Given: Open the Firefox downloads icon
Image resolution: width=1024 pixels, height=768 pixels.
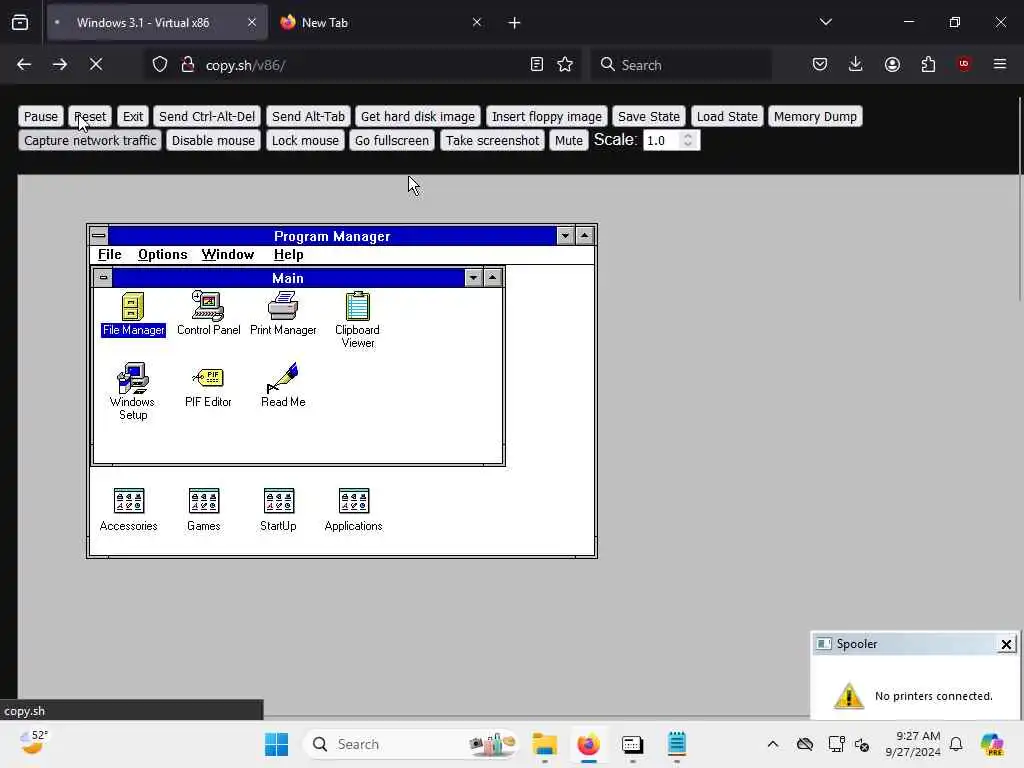Looking at the screenshot, I should pyautogui.click(x=856, y=64).
